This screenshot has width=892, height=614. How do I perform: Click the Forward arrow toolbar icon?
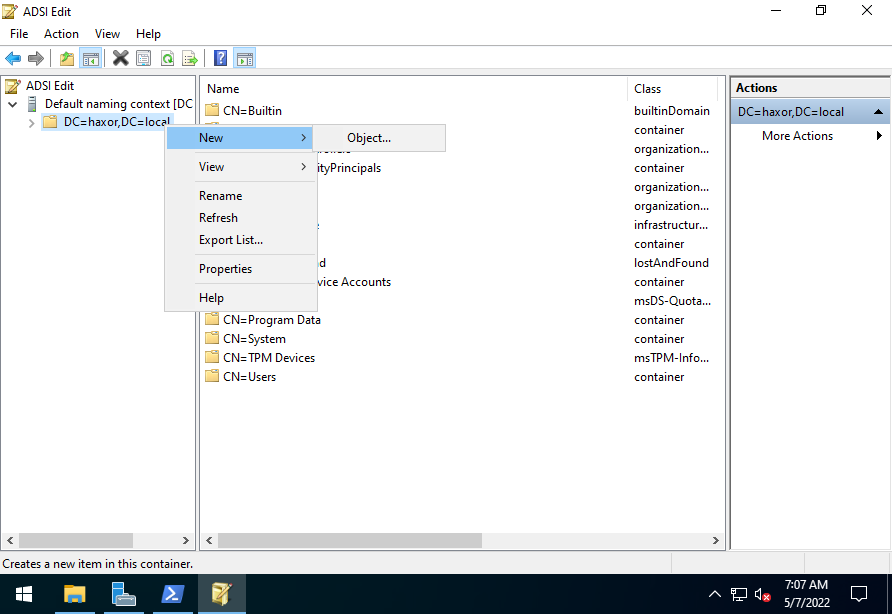click(x=36, y=58)
